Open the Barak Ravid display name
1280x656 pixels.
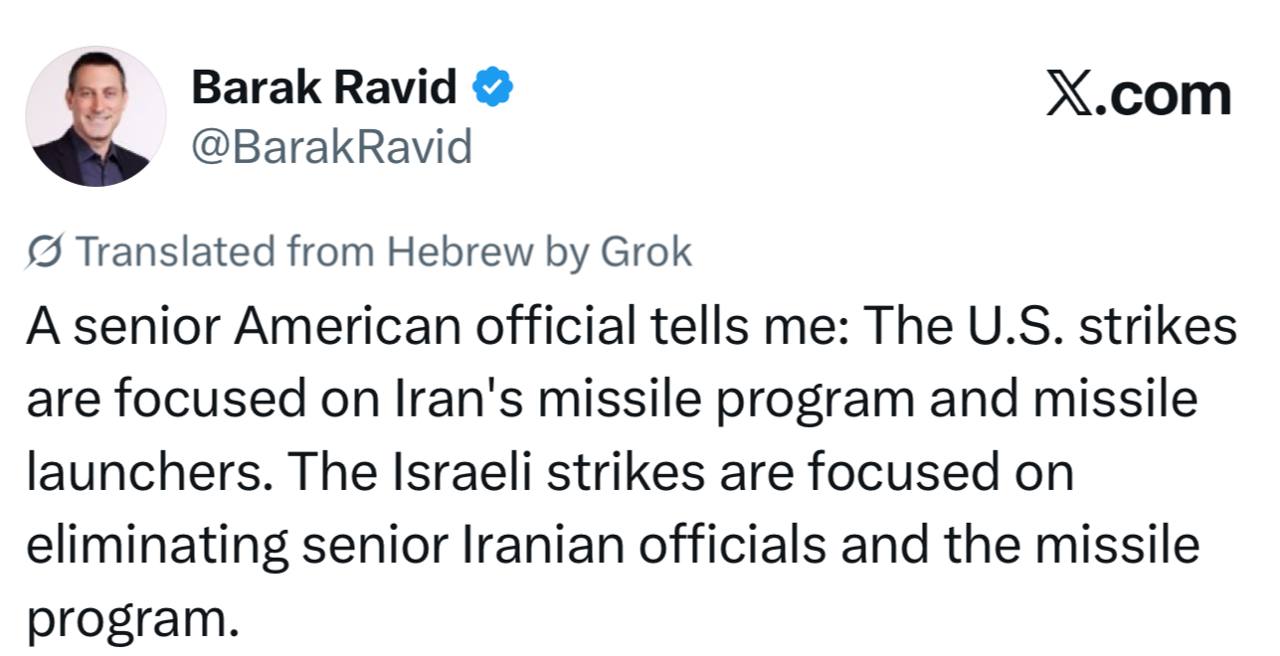[x=324, y=88]
